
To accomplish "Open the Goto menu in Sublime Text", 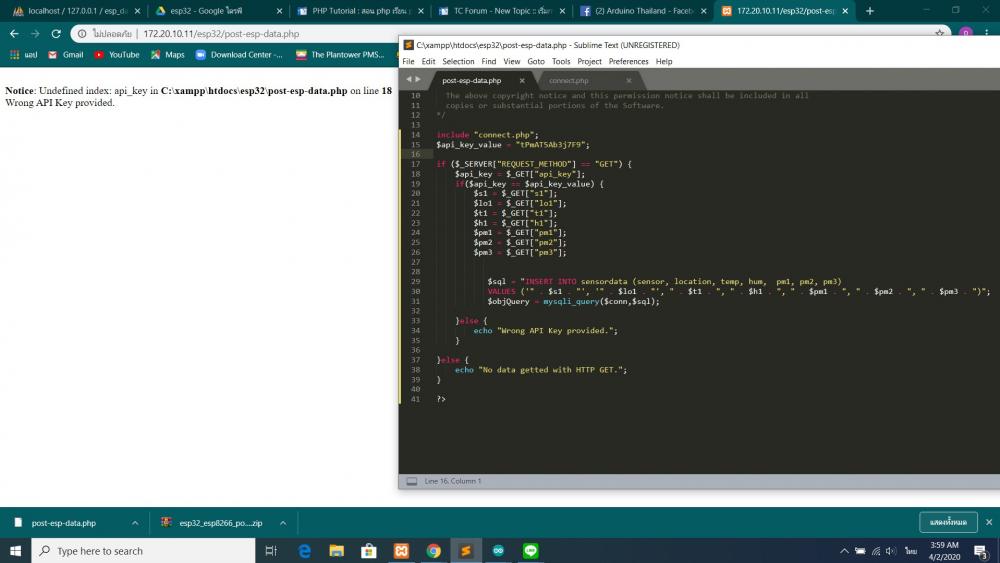I will [536, 62].
